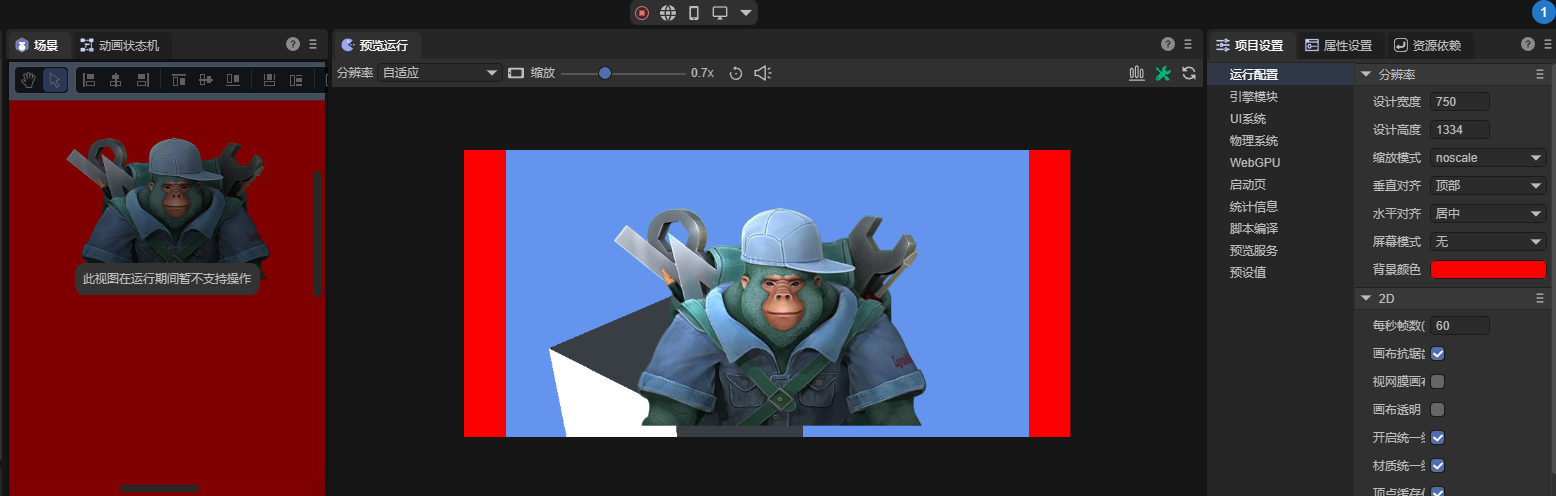Click the reset zoom icon beside 0.7x
The width and height of the screenshot is (1556, 496).
pos(736,73)
